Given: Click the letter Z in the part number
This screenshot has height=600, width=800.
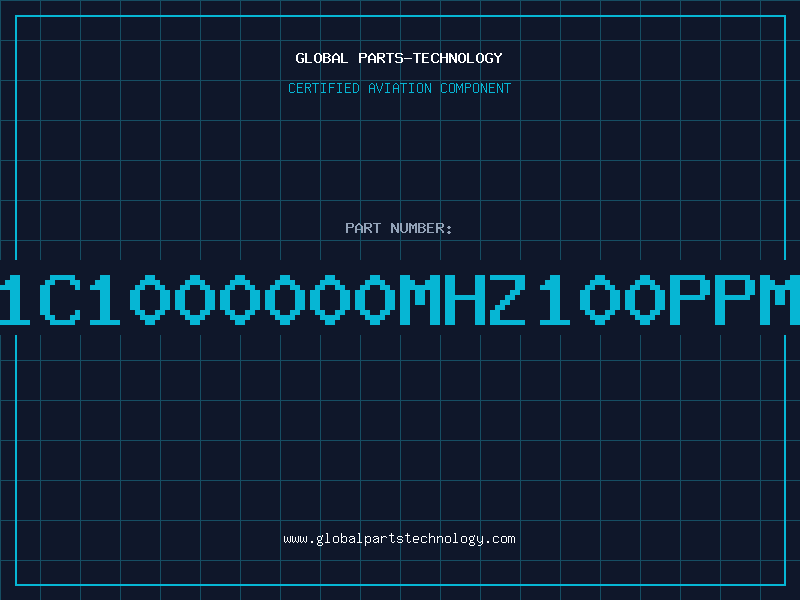Looking at the screenshot, I should click(x=508, y=299).
